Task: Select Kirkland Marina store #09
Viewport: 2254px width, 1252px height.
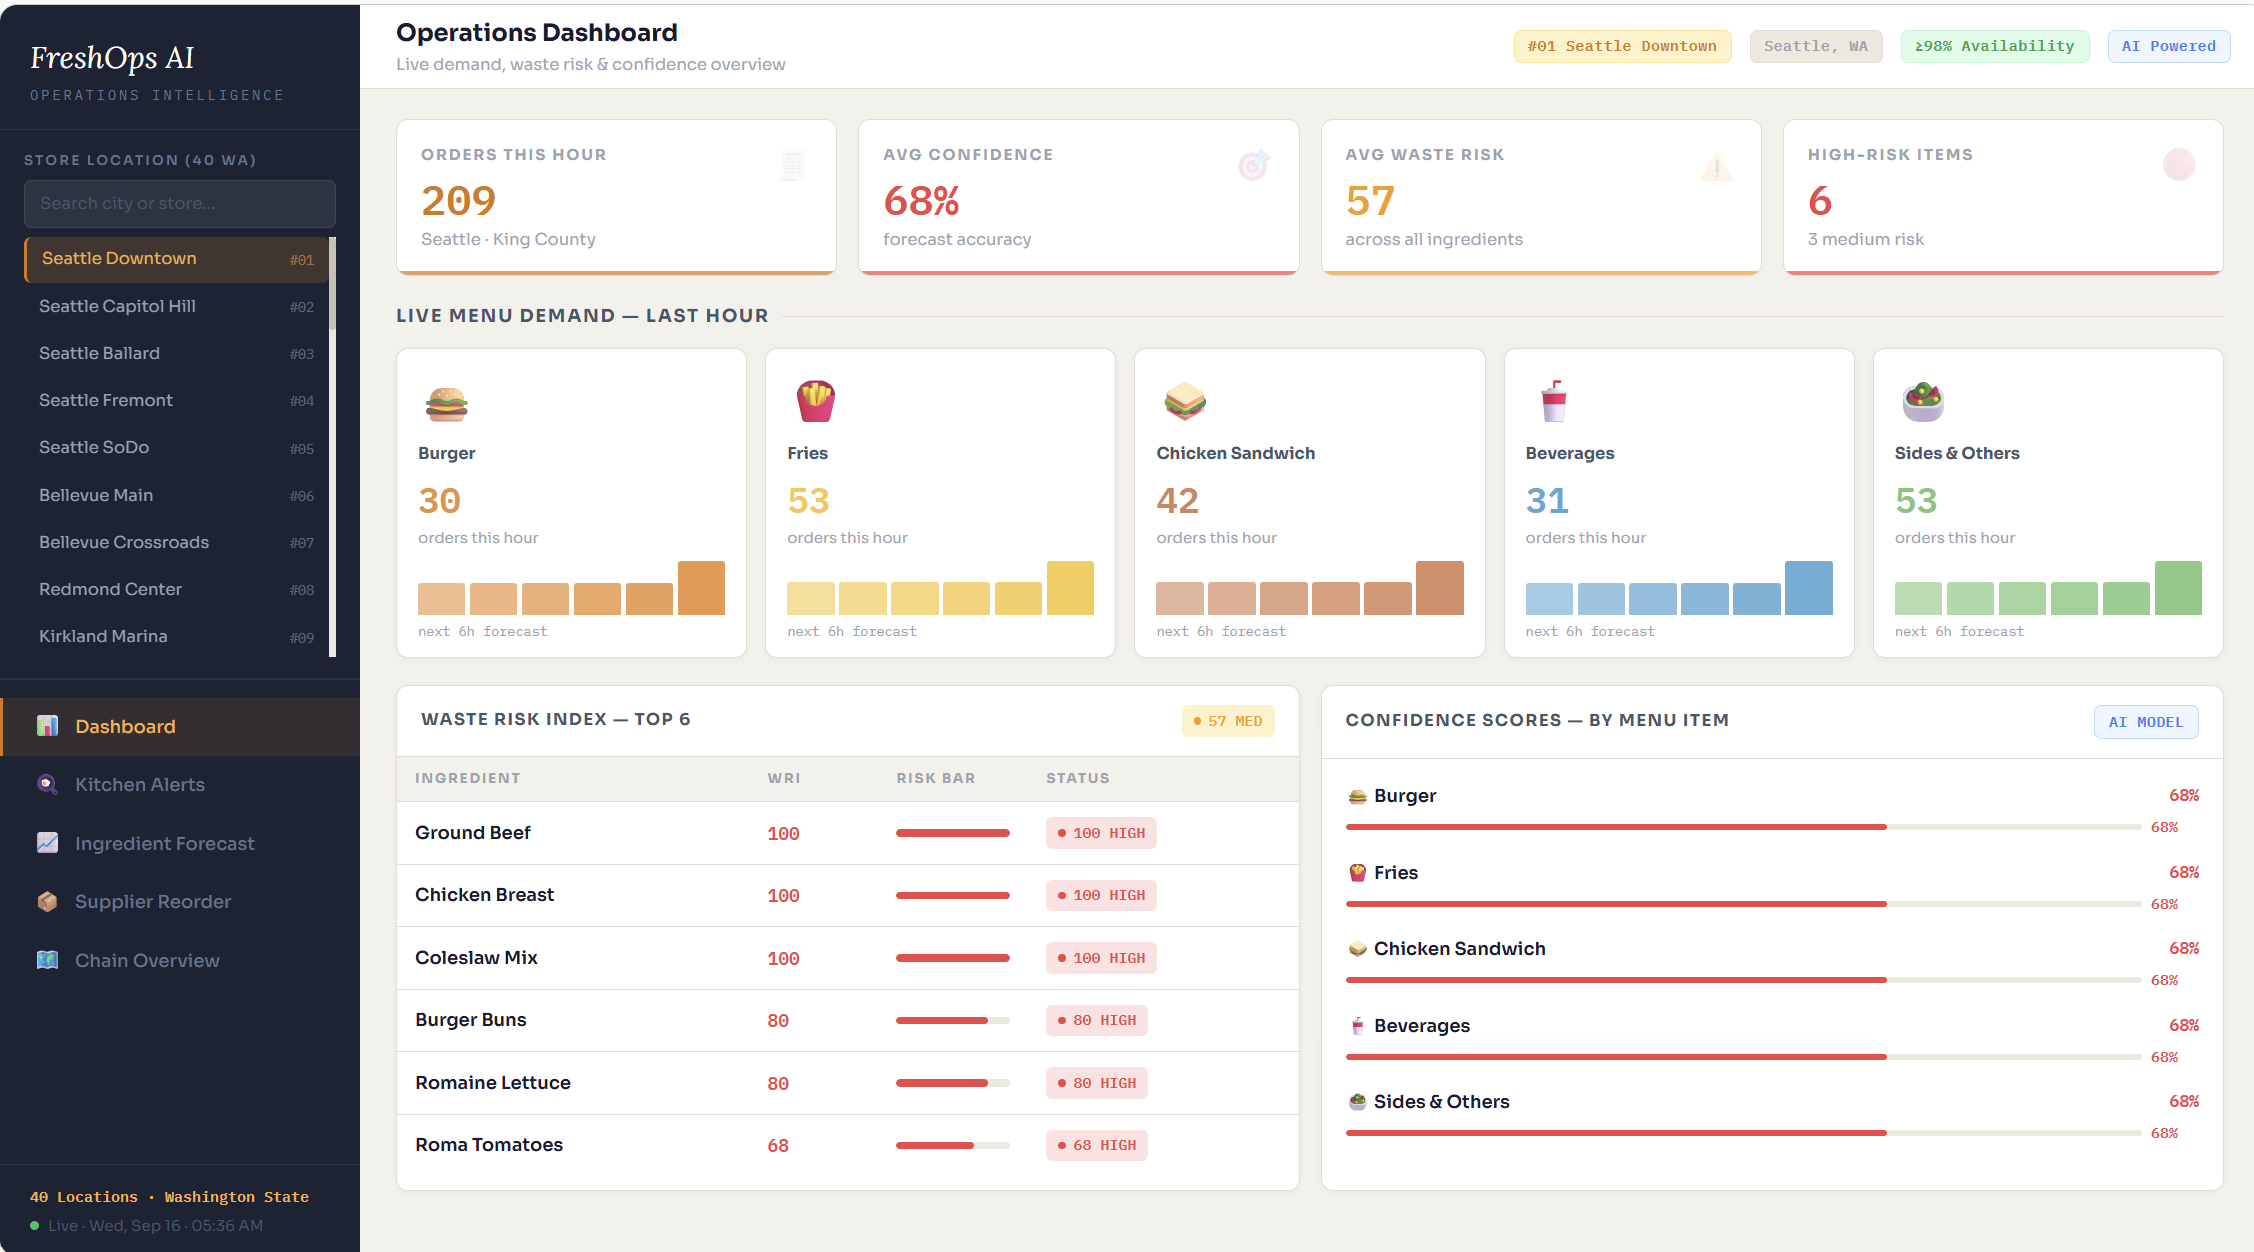Action: (176, 636)
